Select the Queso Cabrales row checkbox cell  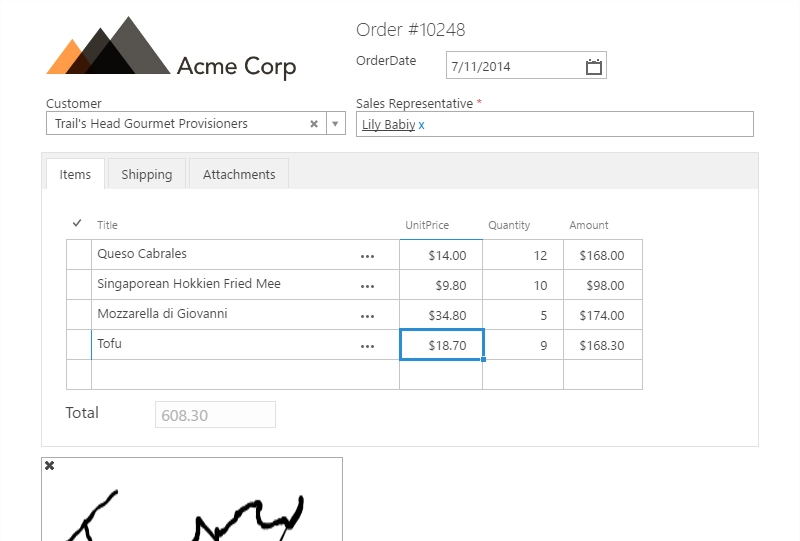pos(78,255)
